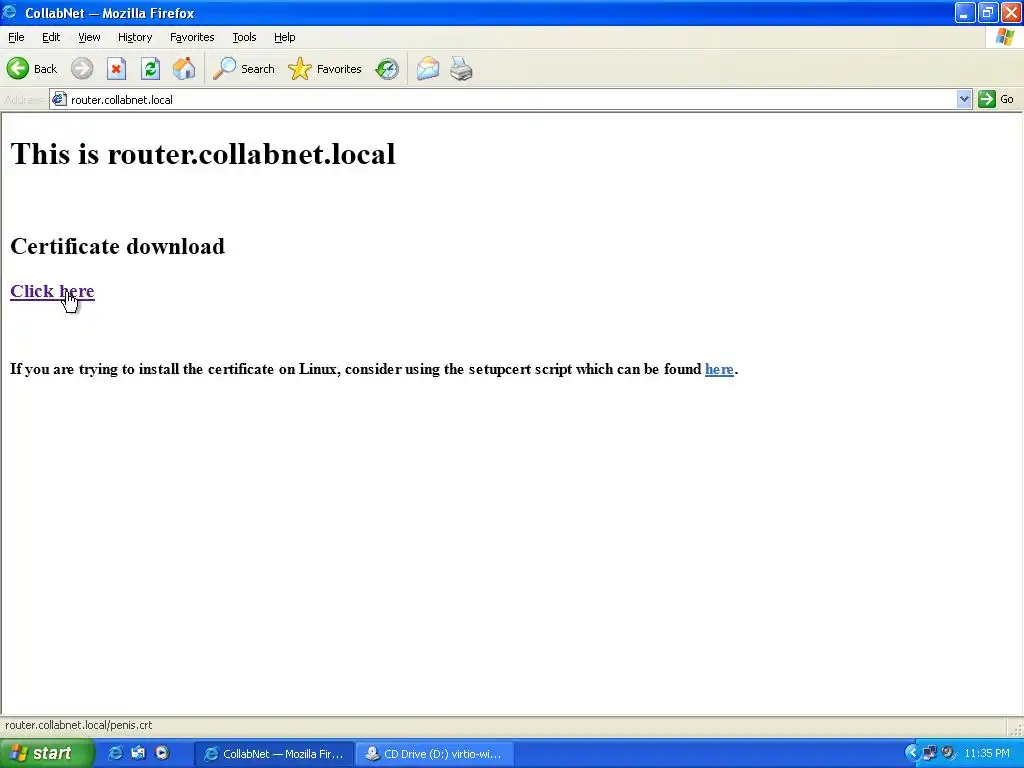Follow the 'Click here' certificate link
This screenshot has width=1024, height=768.
[x=52, y=291]
